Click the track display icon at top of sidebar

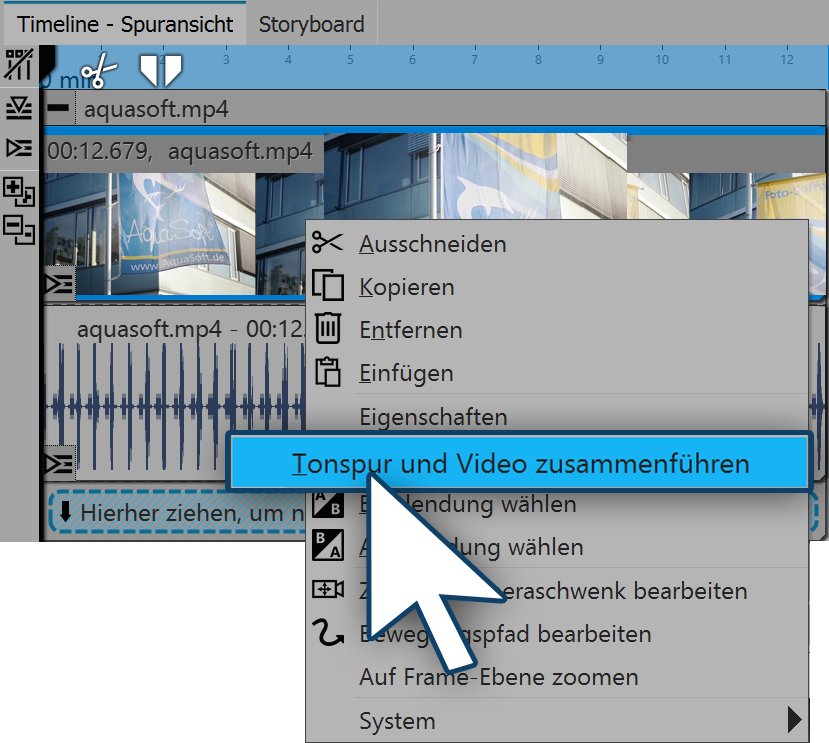18,65
